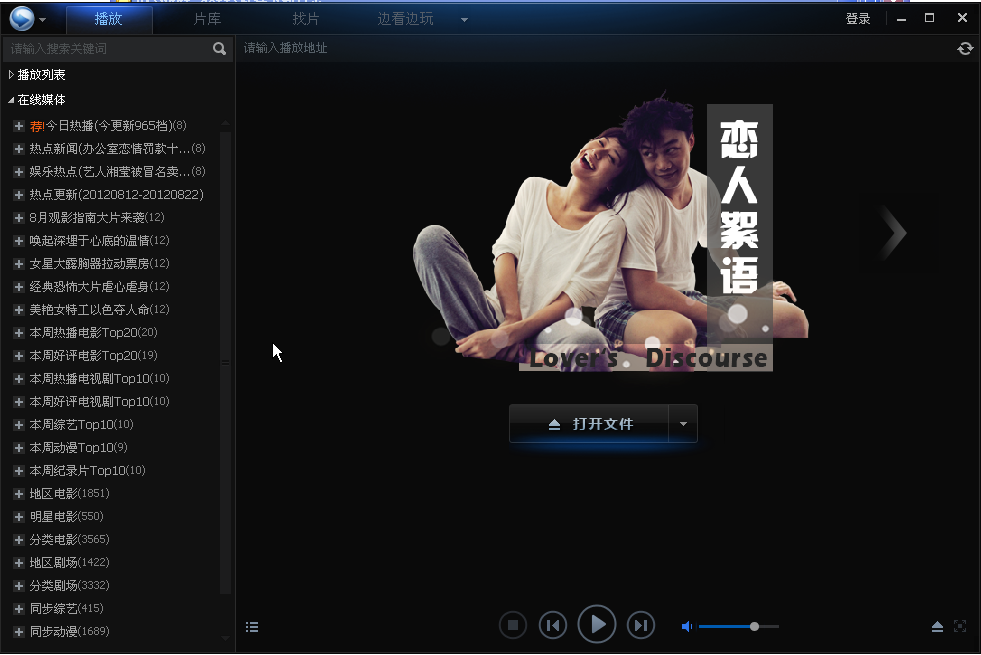
Task: Click the magnifier search icon
Action: 219,48
